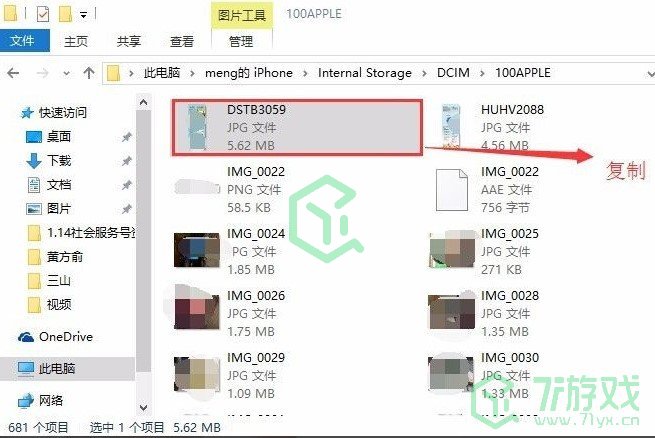
Task: Expand the address bar history dropdown
Action: tap(650, 73)
